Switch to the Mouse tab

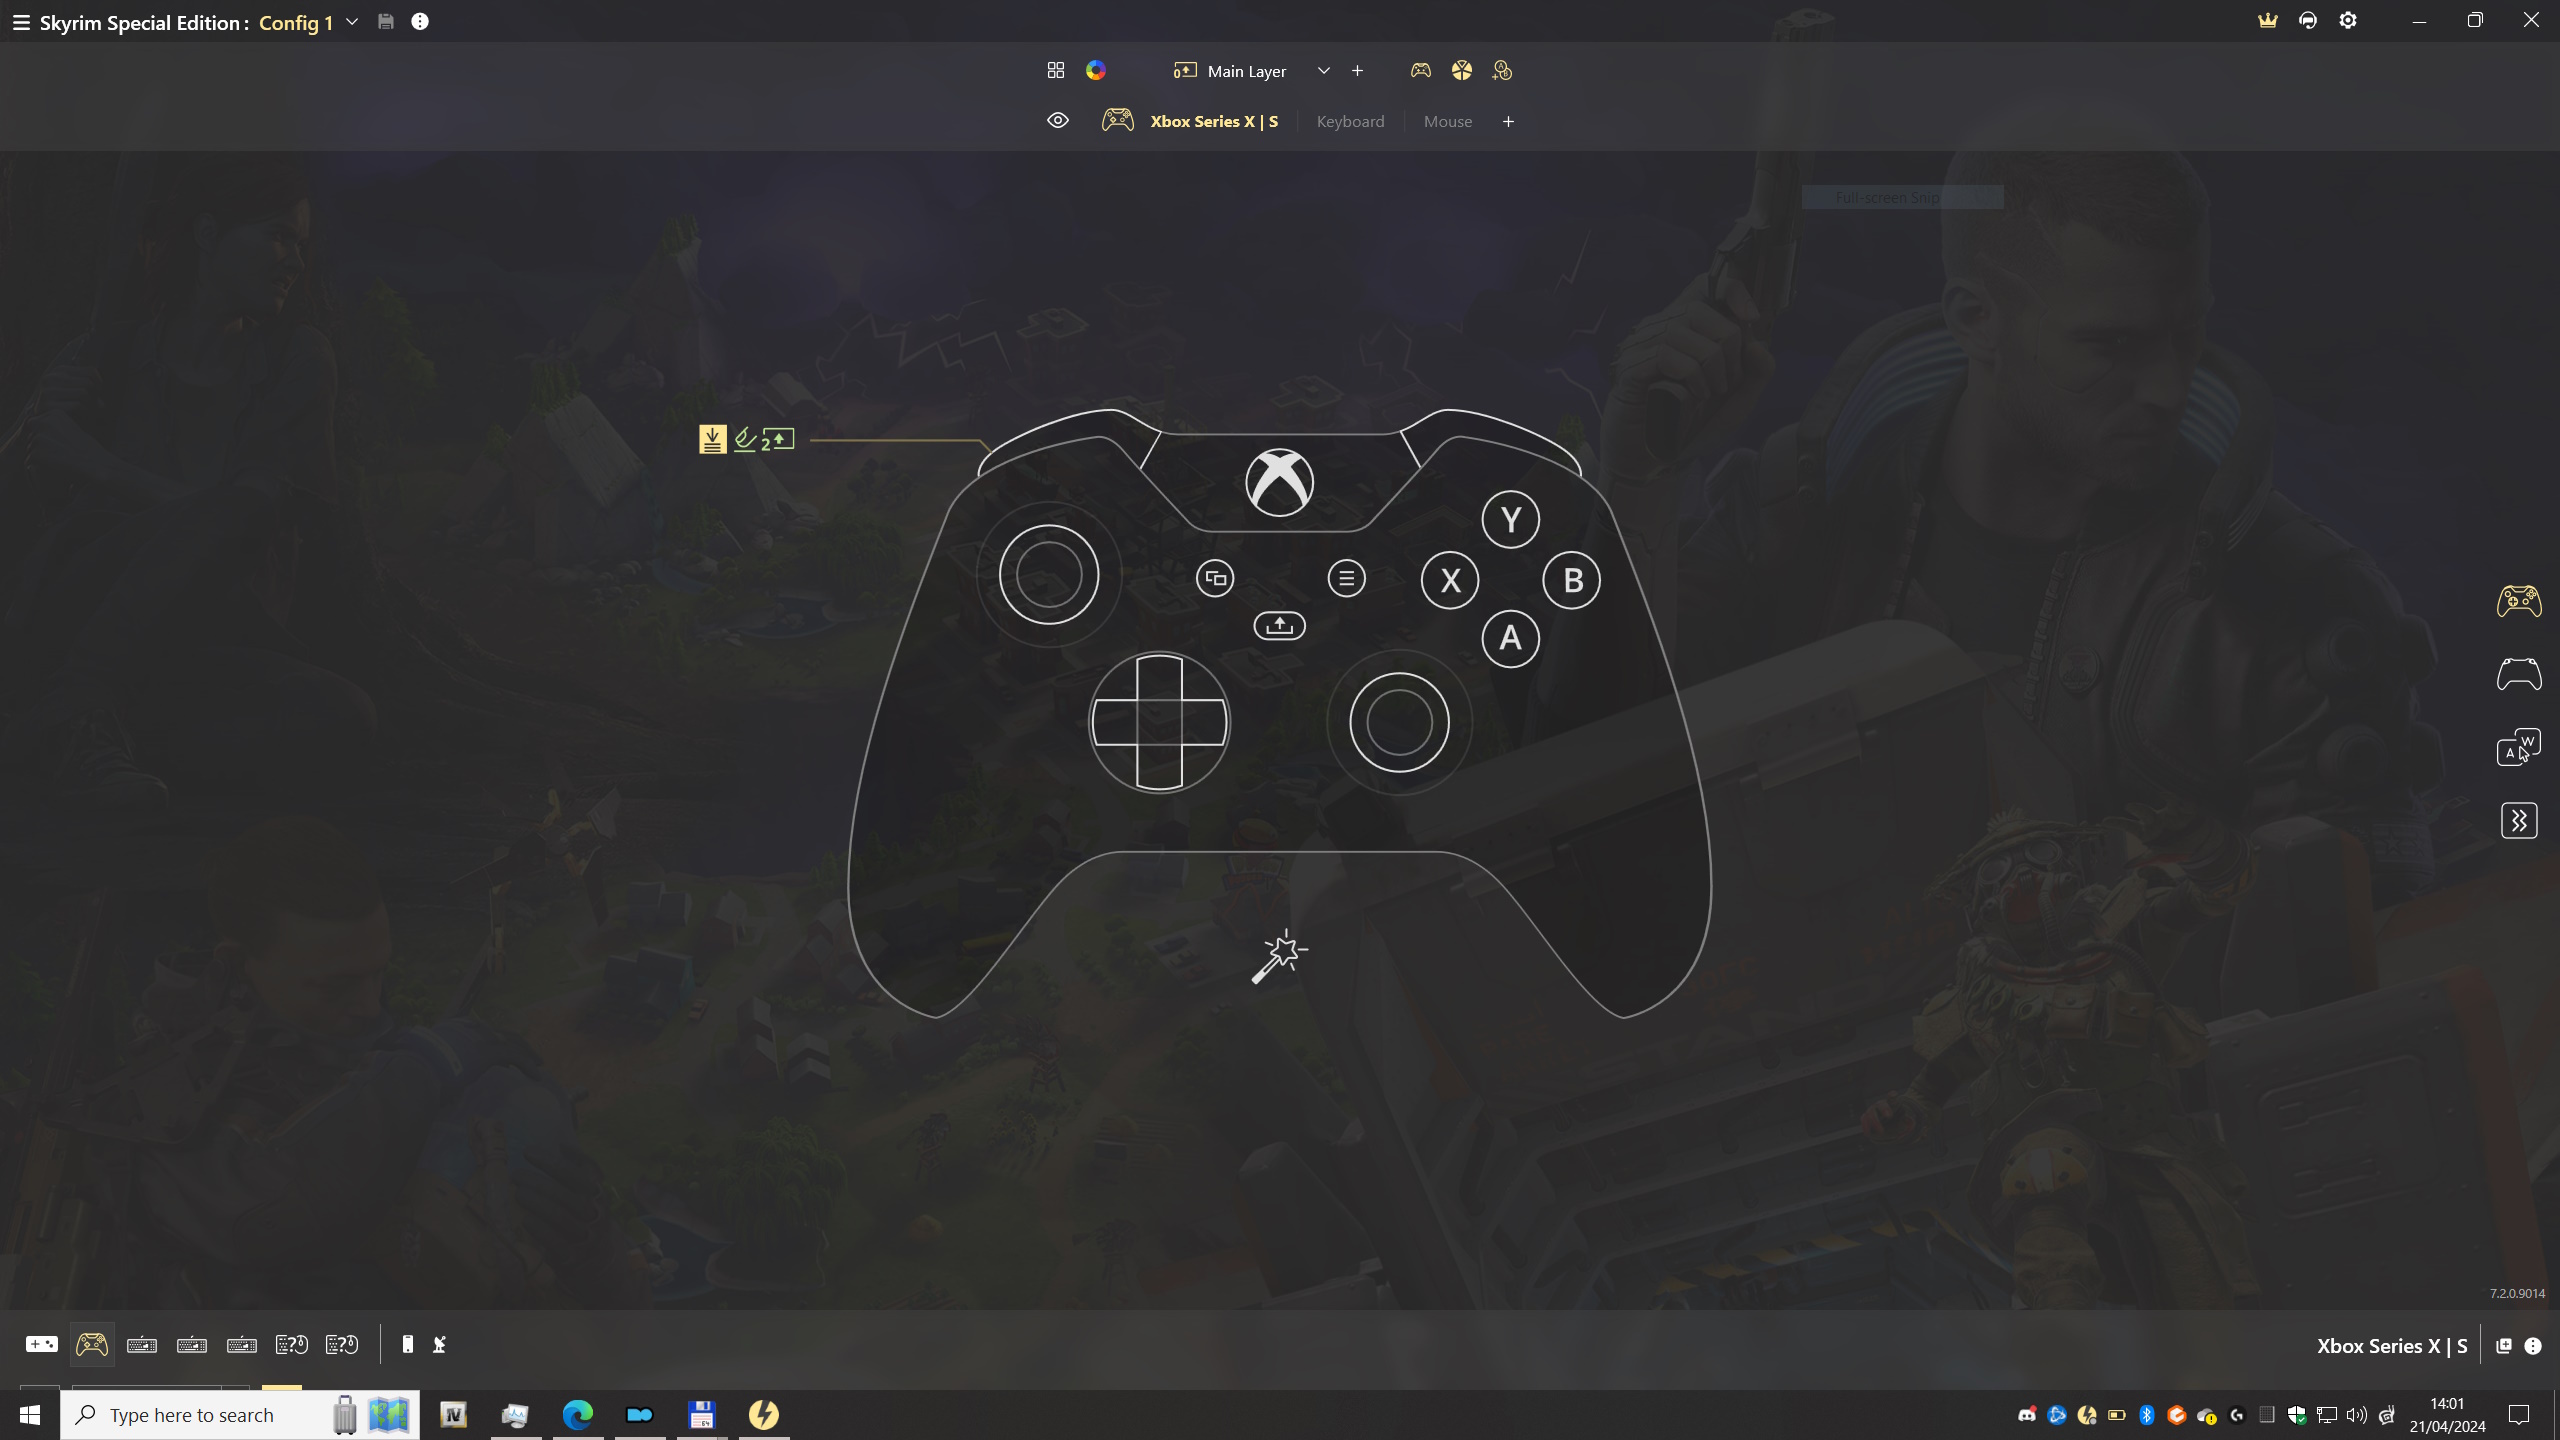point(1447,121)
